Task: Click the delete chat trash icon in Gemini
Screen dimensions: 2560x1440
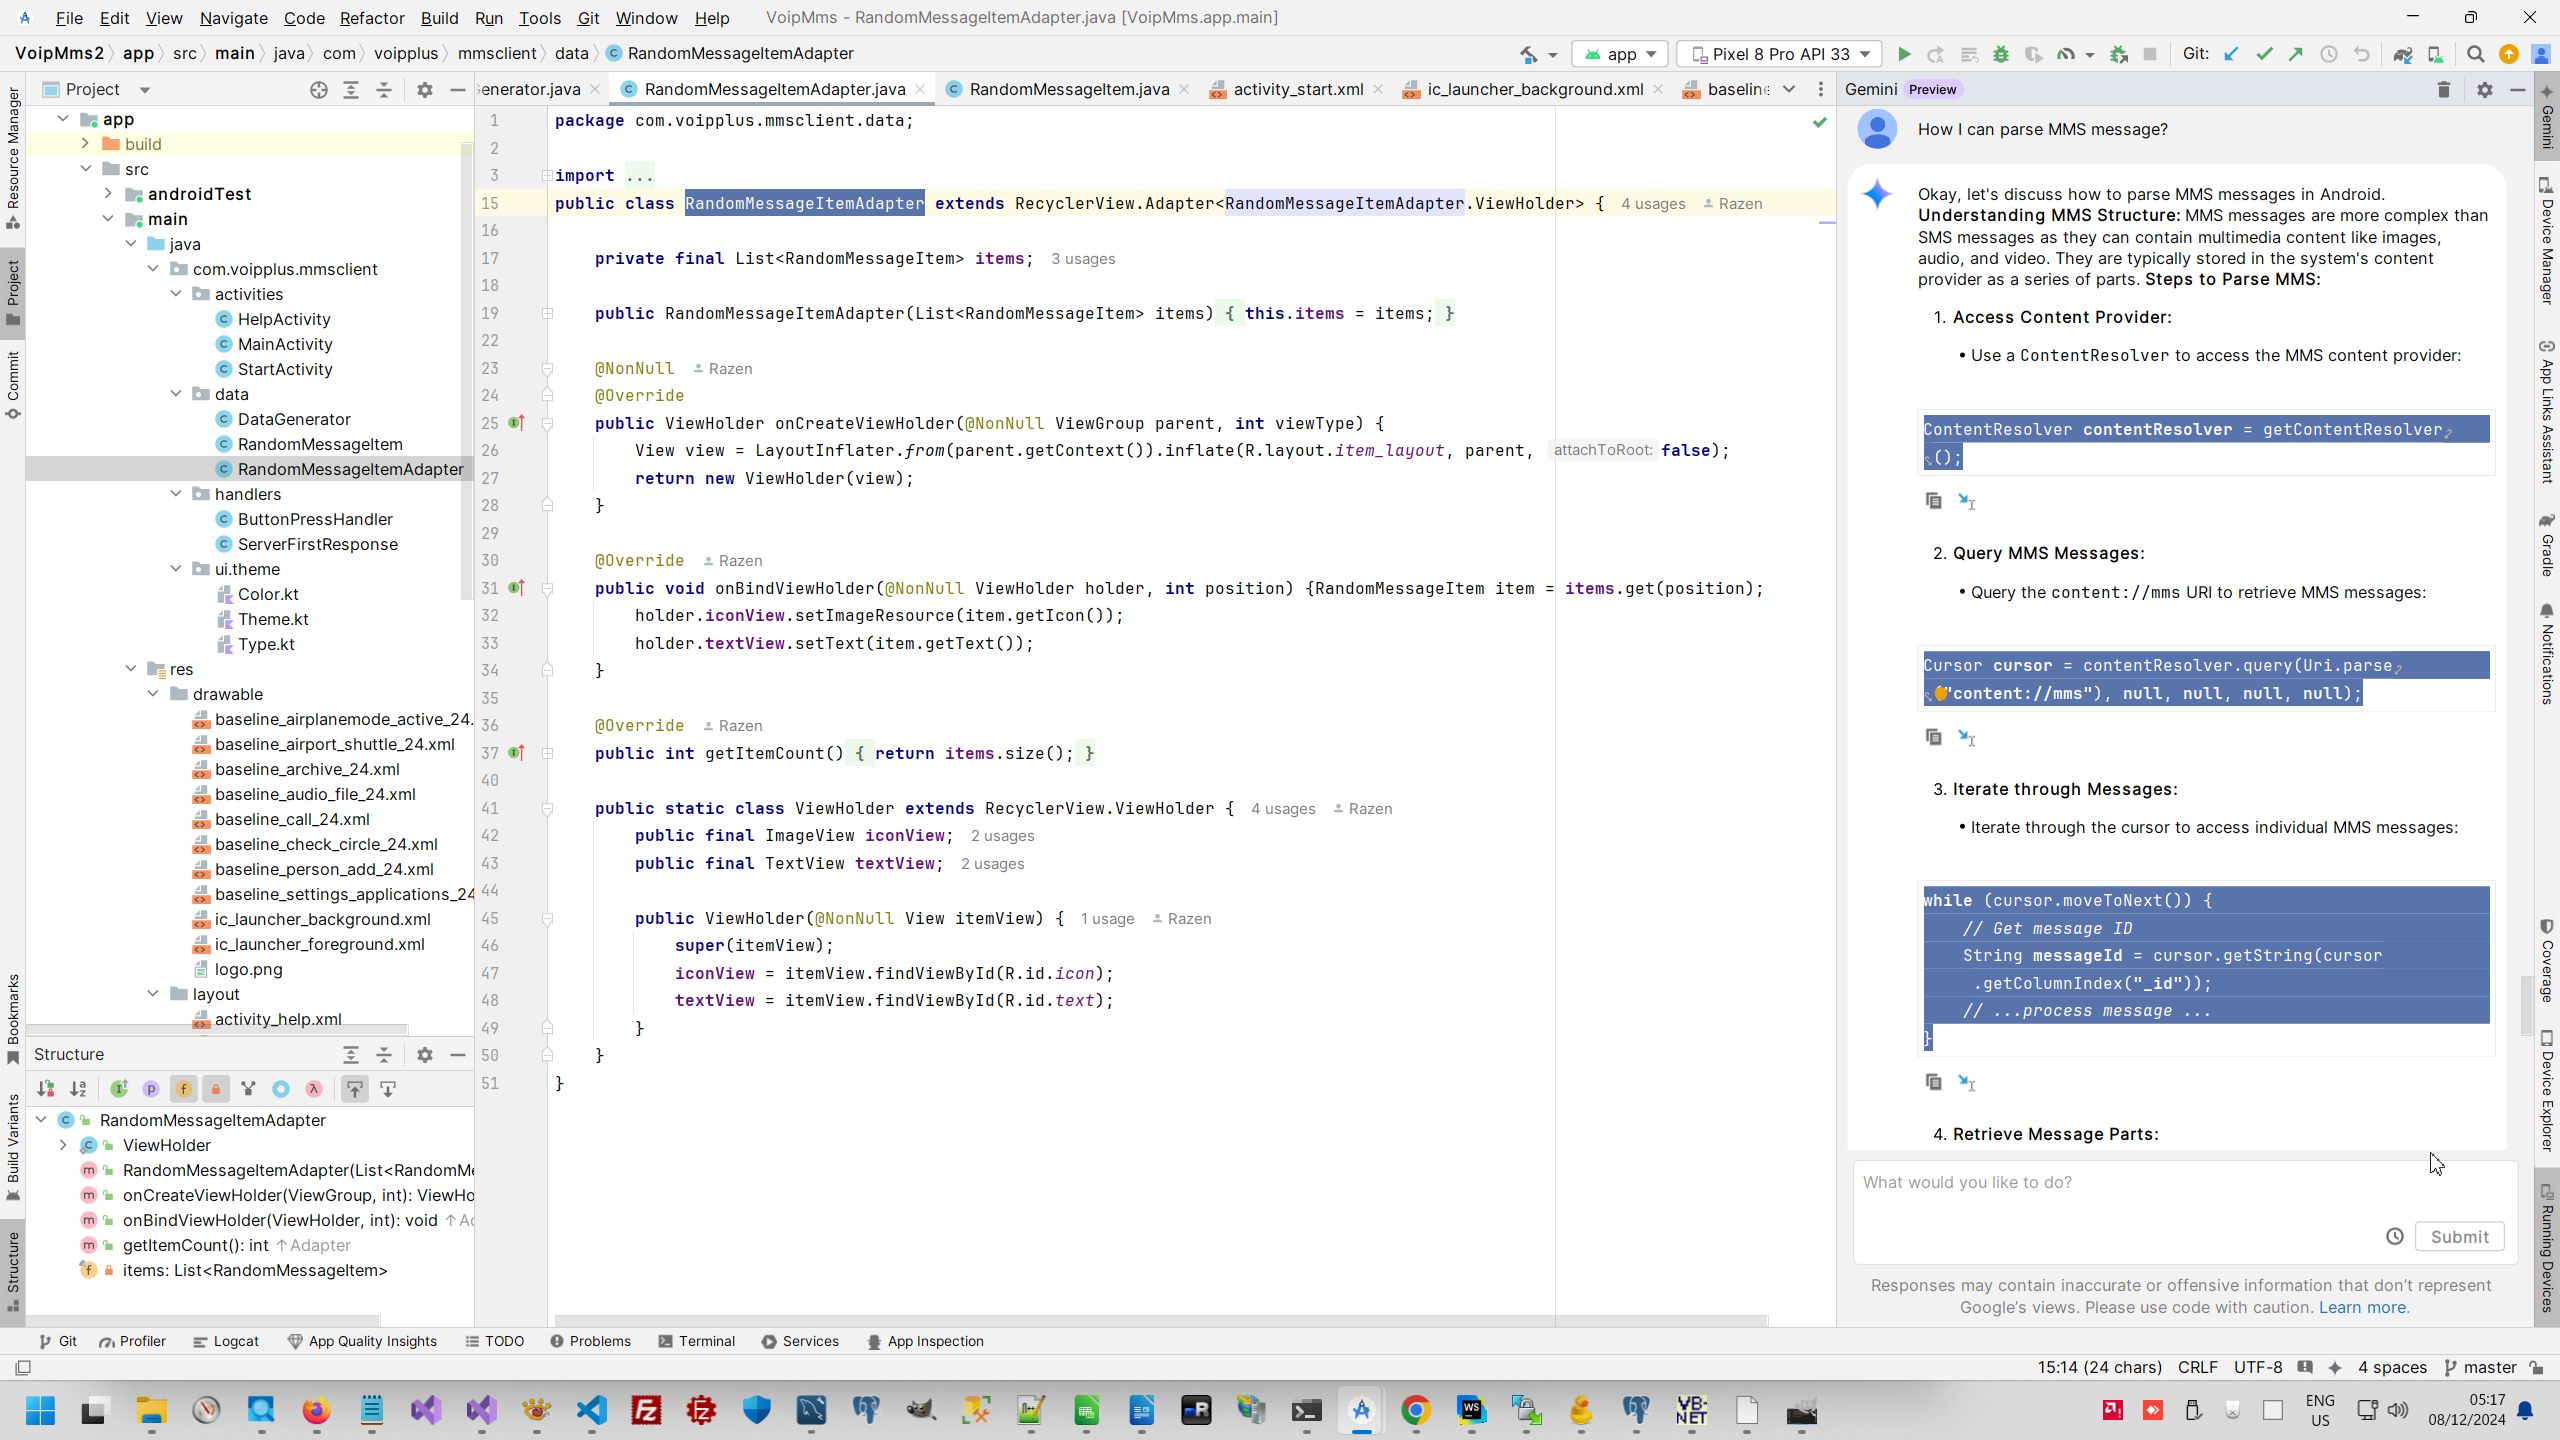Action: click(x=2443, y=90)
